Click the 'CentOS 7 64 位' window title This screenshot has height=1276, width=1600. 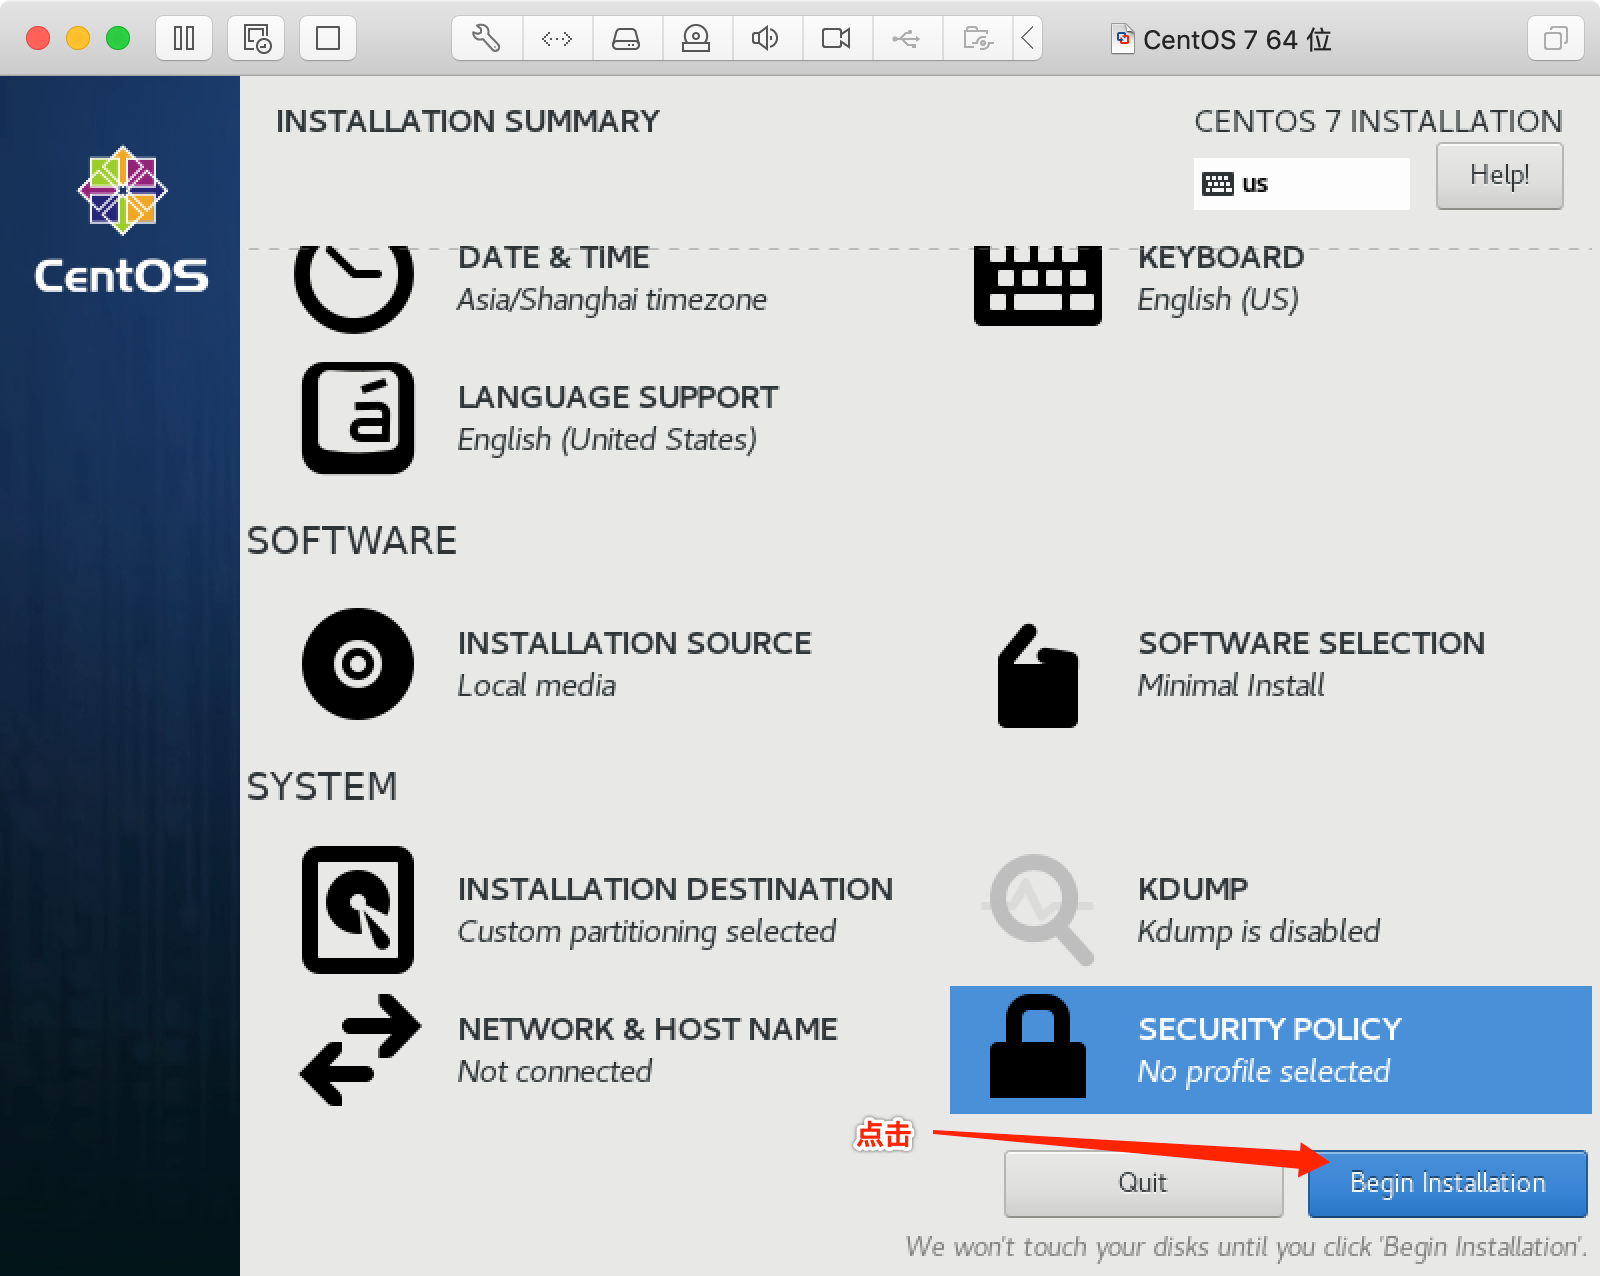pyautogui.click(x=1237, y=40)
